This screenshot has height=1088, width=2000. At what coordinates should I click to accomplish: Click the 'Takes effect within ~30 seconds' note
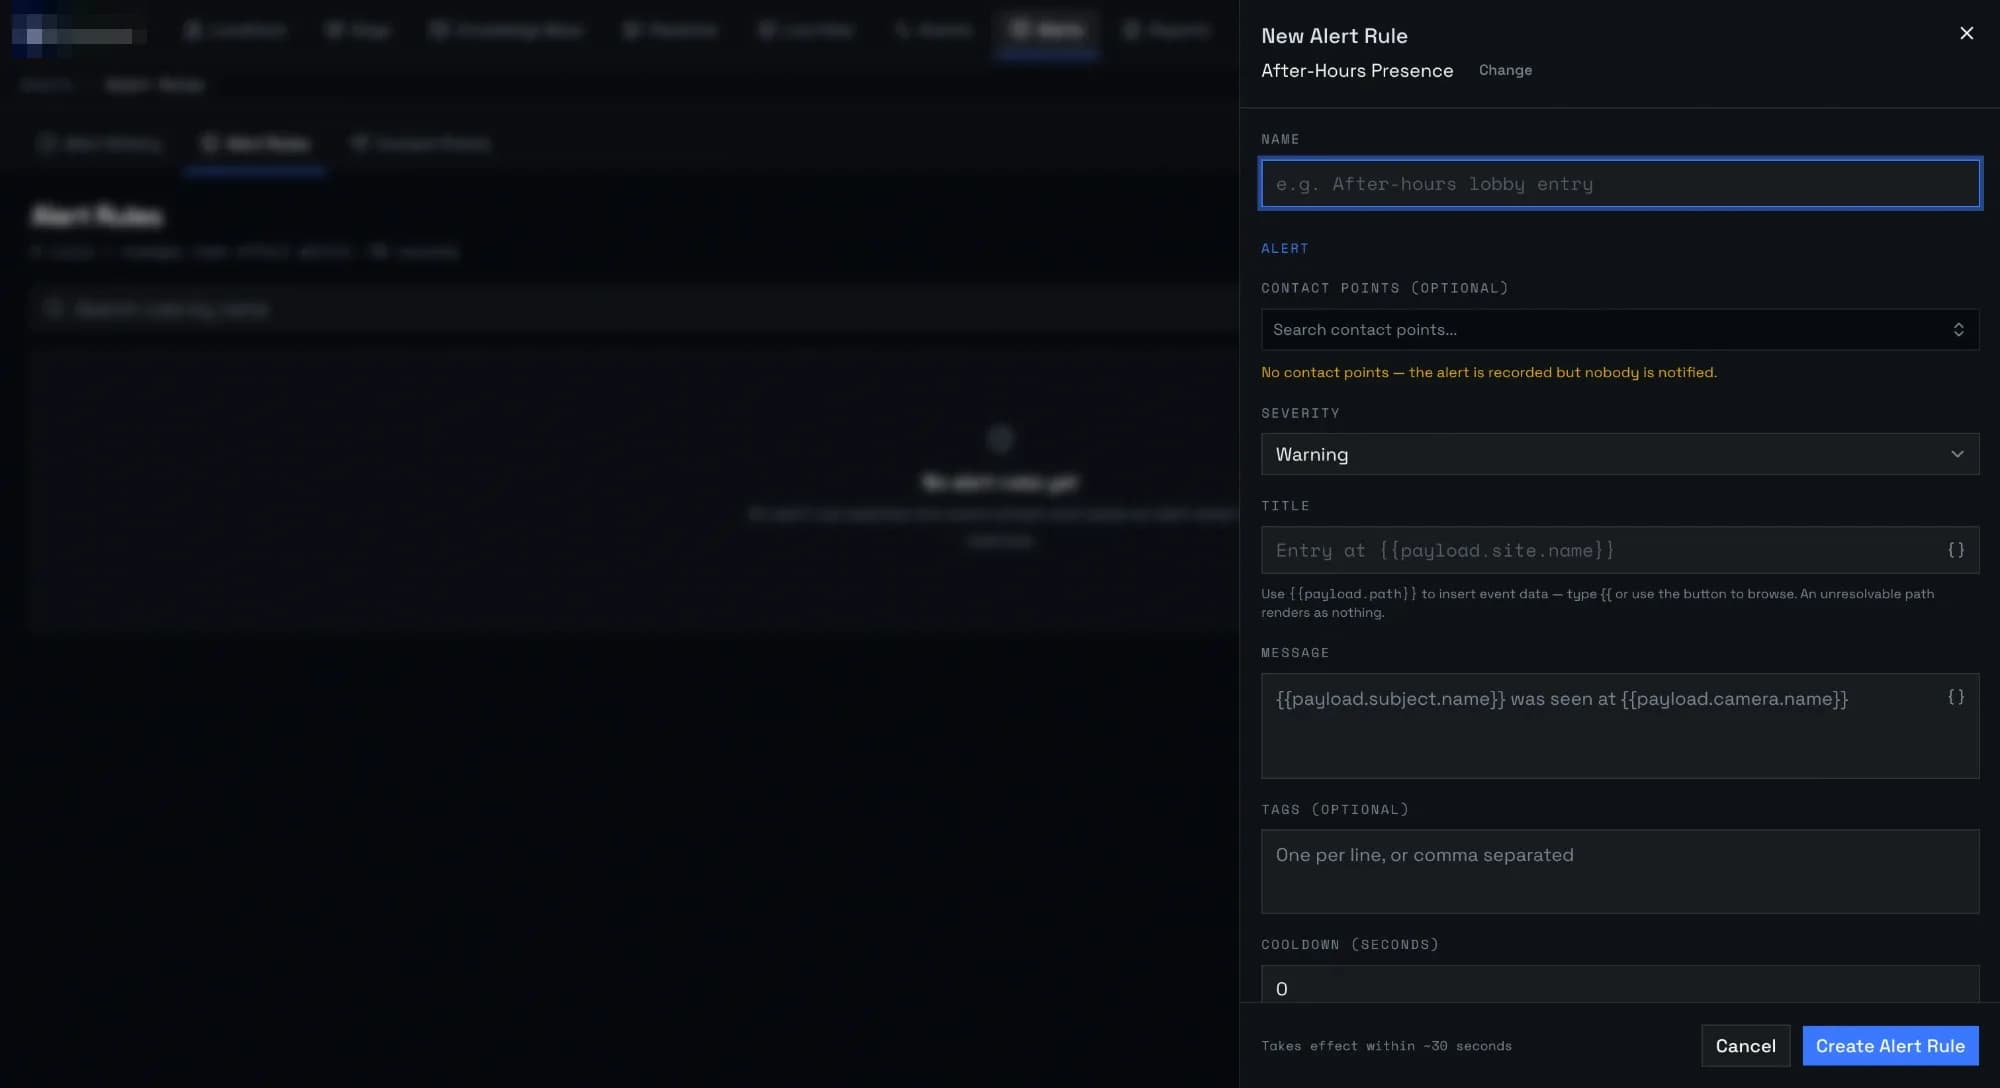coord(1386,1046)
